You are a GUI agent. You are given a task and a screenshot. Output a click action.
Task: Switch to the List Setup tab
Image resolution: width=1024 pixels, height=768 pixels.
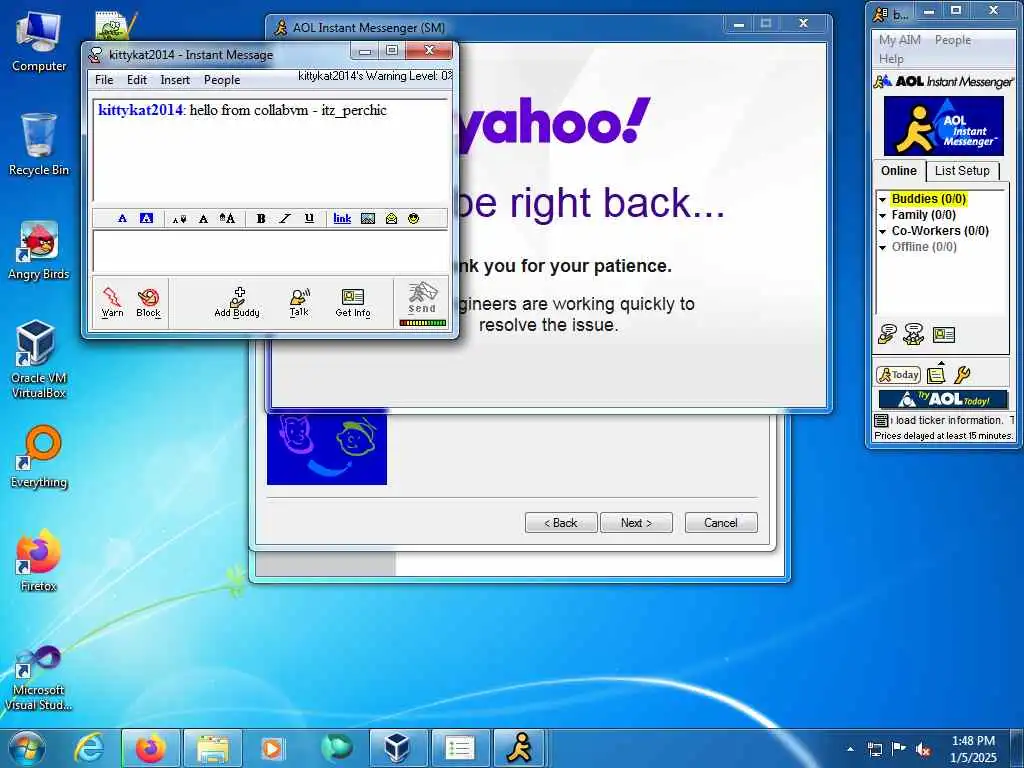(962, 170)
